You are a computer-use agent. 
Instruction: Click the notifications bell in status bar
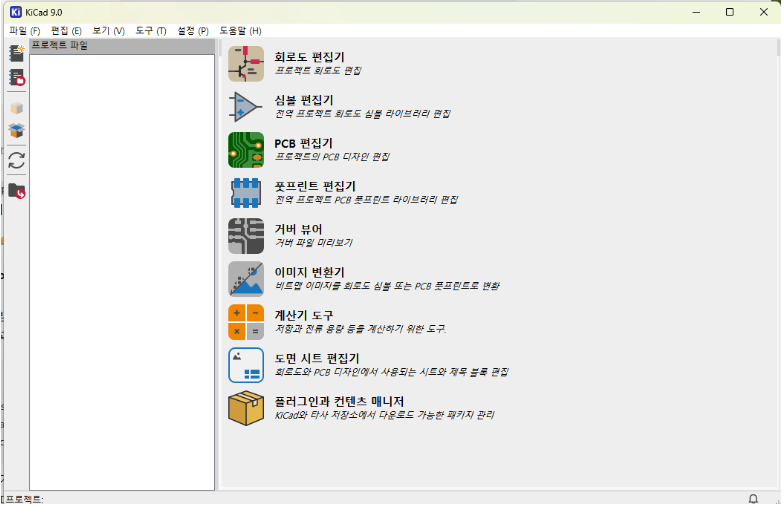tap(753, 498)
